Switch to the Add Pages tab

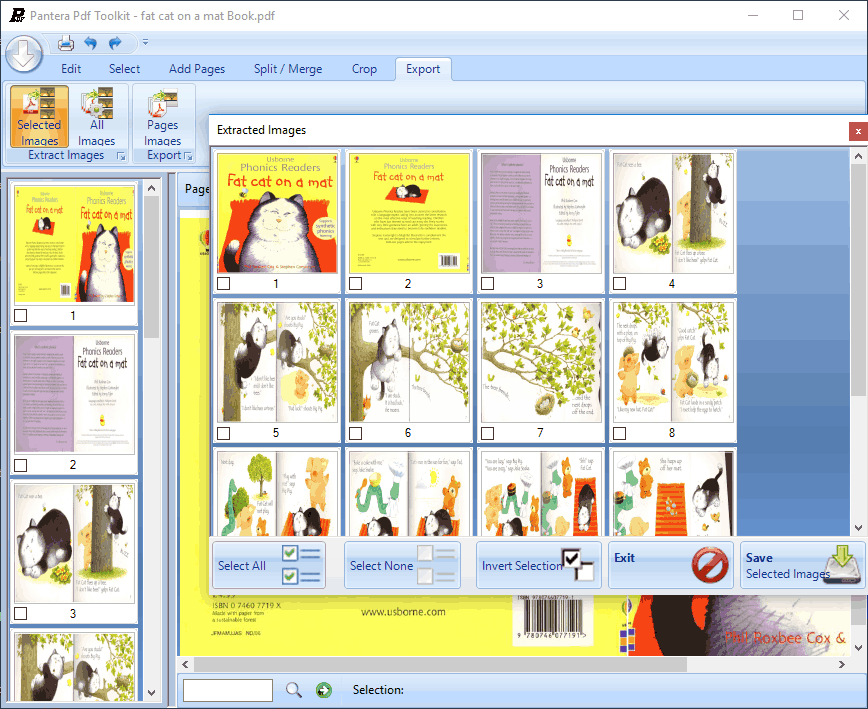197,69
